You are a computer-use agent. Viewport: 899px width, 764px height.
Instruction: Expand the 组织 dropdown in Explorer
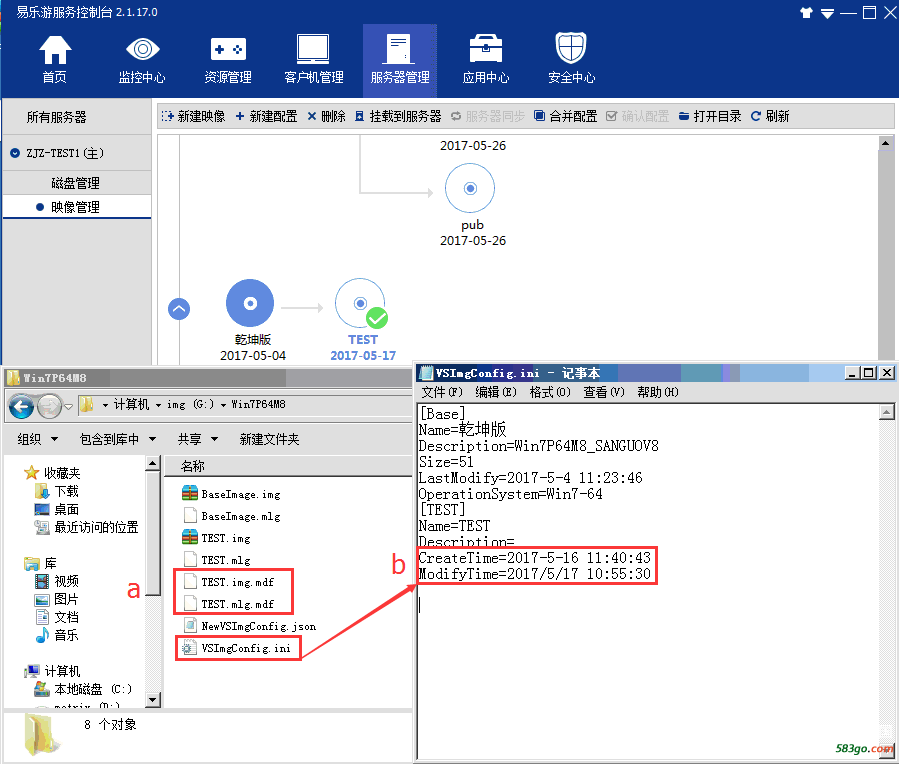38,439
